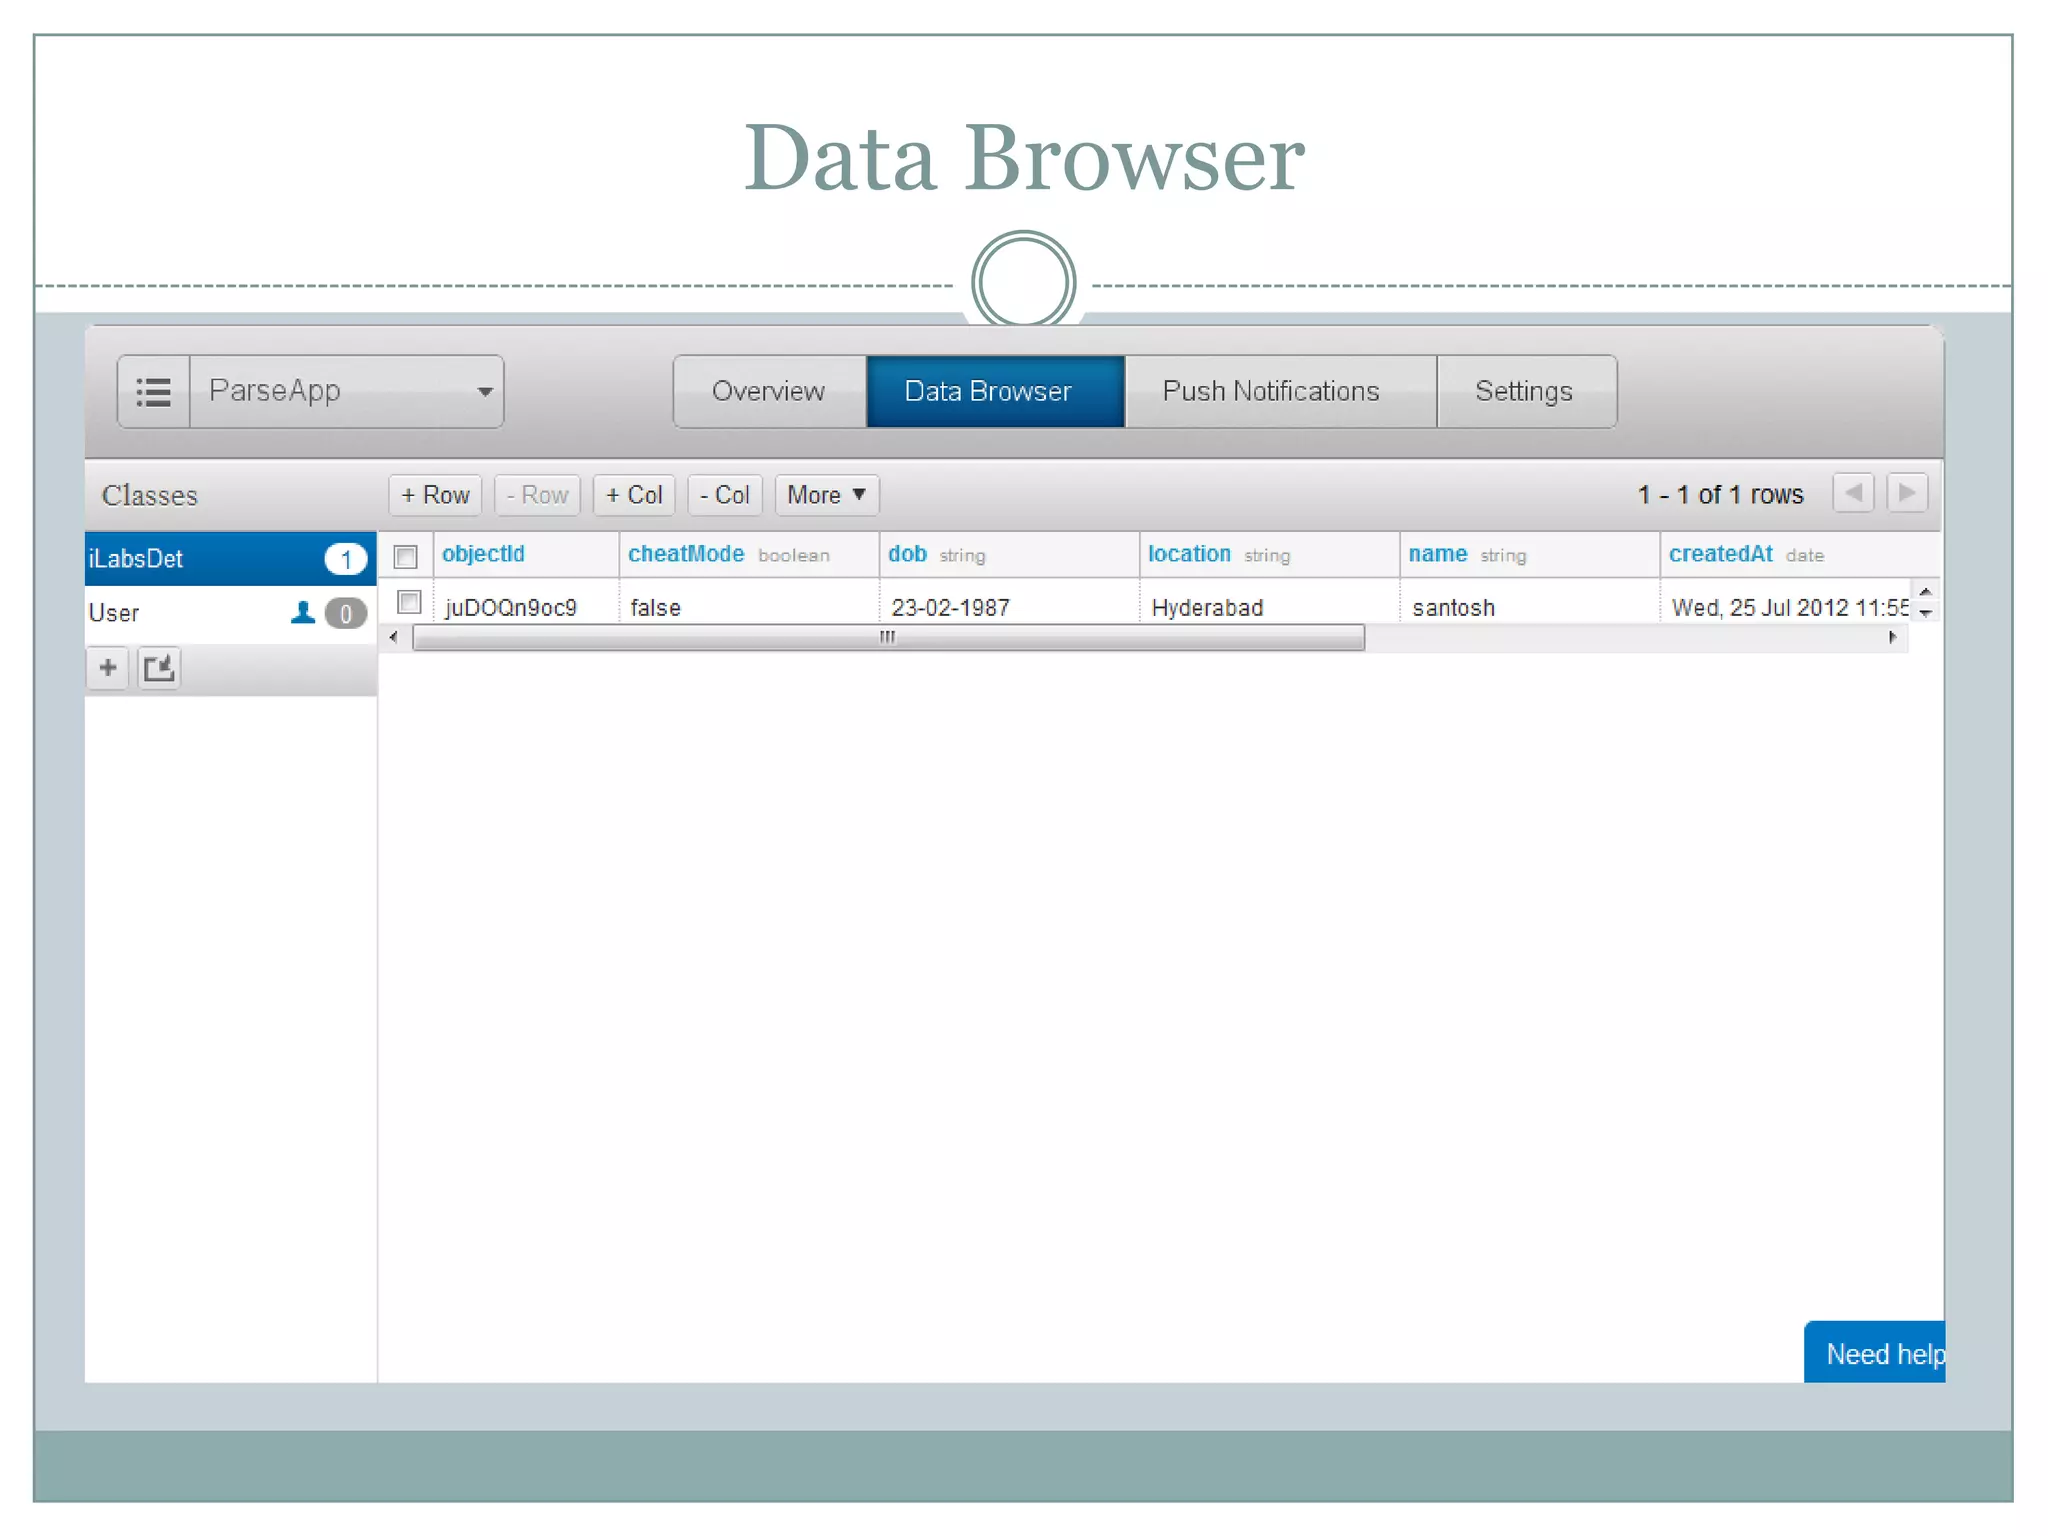The width and height of the screenshot is (2048, 1536).
Task: Click the plus icon to add a new class
Action: point(108,668)
